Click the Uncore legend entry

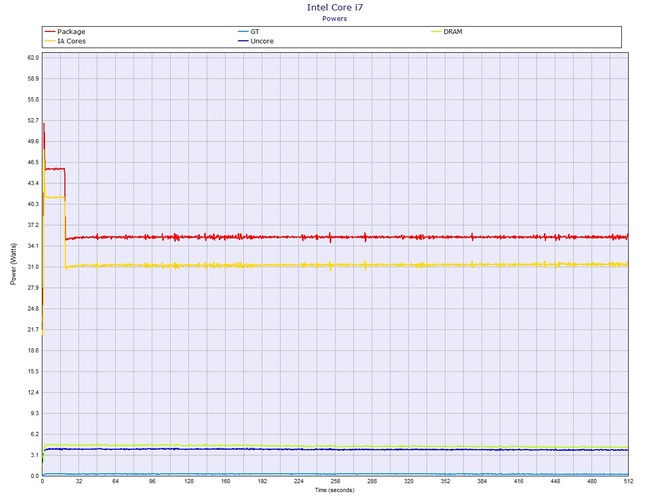[x=256, y=41]
